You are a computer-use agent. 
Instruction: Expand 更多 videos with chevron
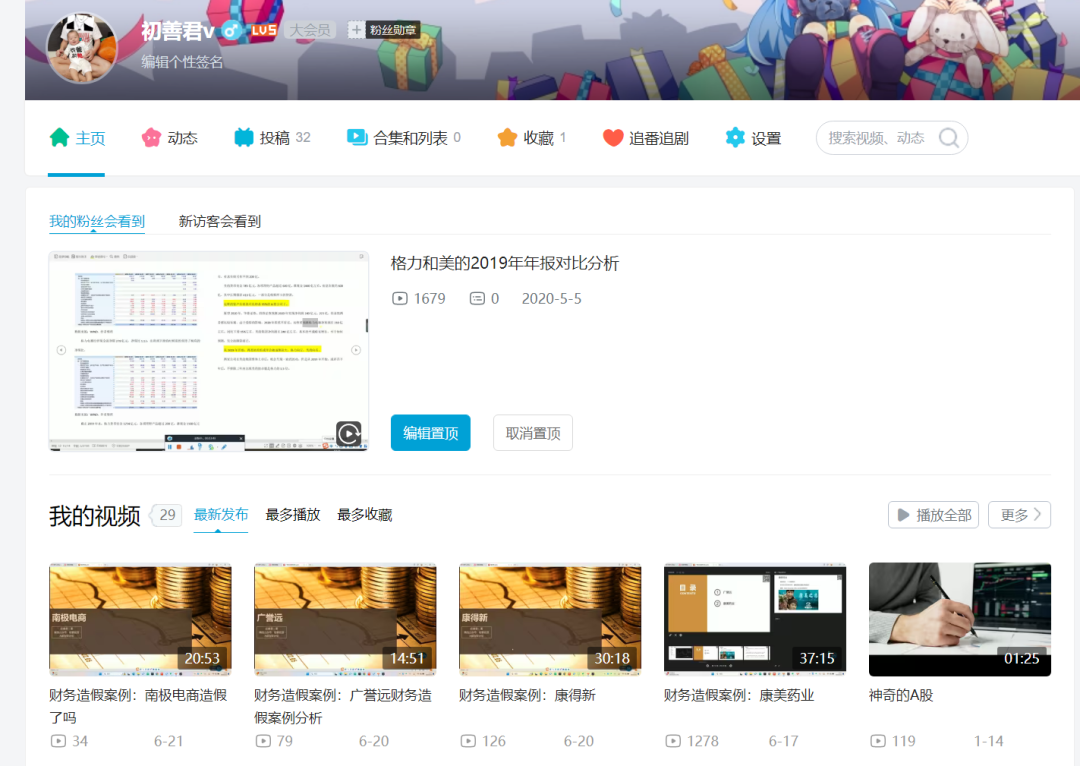[1019, 515]
